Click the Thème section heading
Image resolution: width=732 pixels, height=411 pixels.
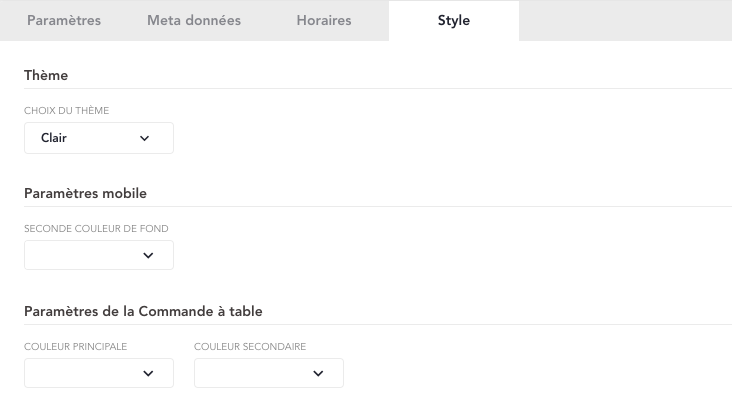46,75
